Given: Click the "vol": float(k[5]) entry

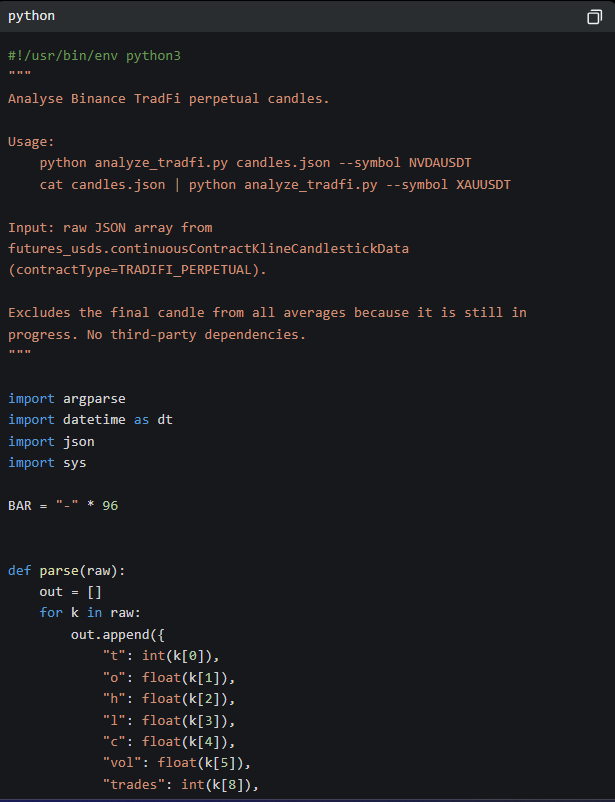Looking at the screenshot, I should 177,763.
